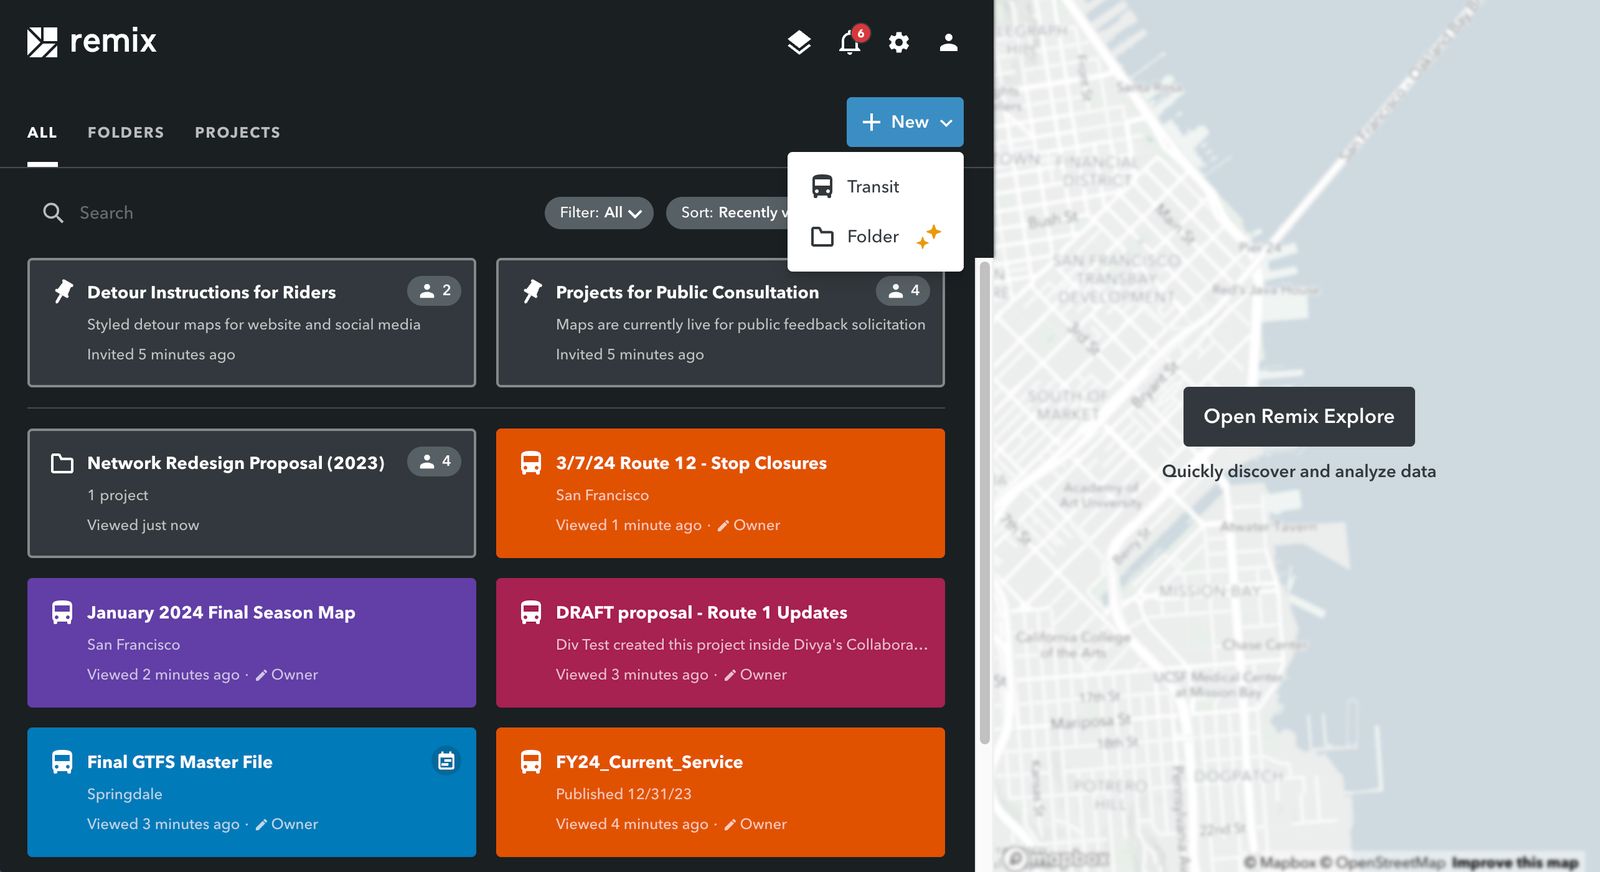Click bus icon on DRAFT proposal card

click(x=531, y=612)
